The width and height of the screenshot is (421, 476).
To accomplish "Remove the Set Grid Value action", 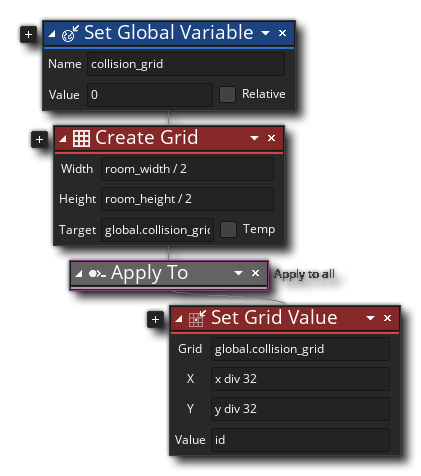I will 387,318.
